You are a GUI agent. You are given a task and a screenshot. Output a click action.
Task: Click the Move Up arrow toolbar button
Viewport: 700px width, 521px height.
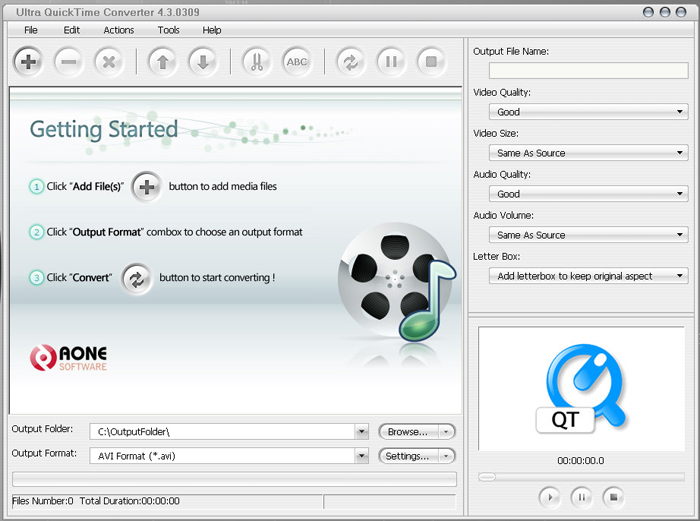[162, 62]
